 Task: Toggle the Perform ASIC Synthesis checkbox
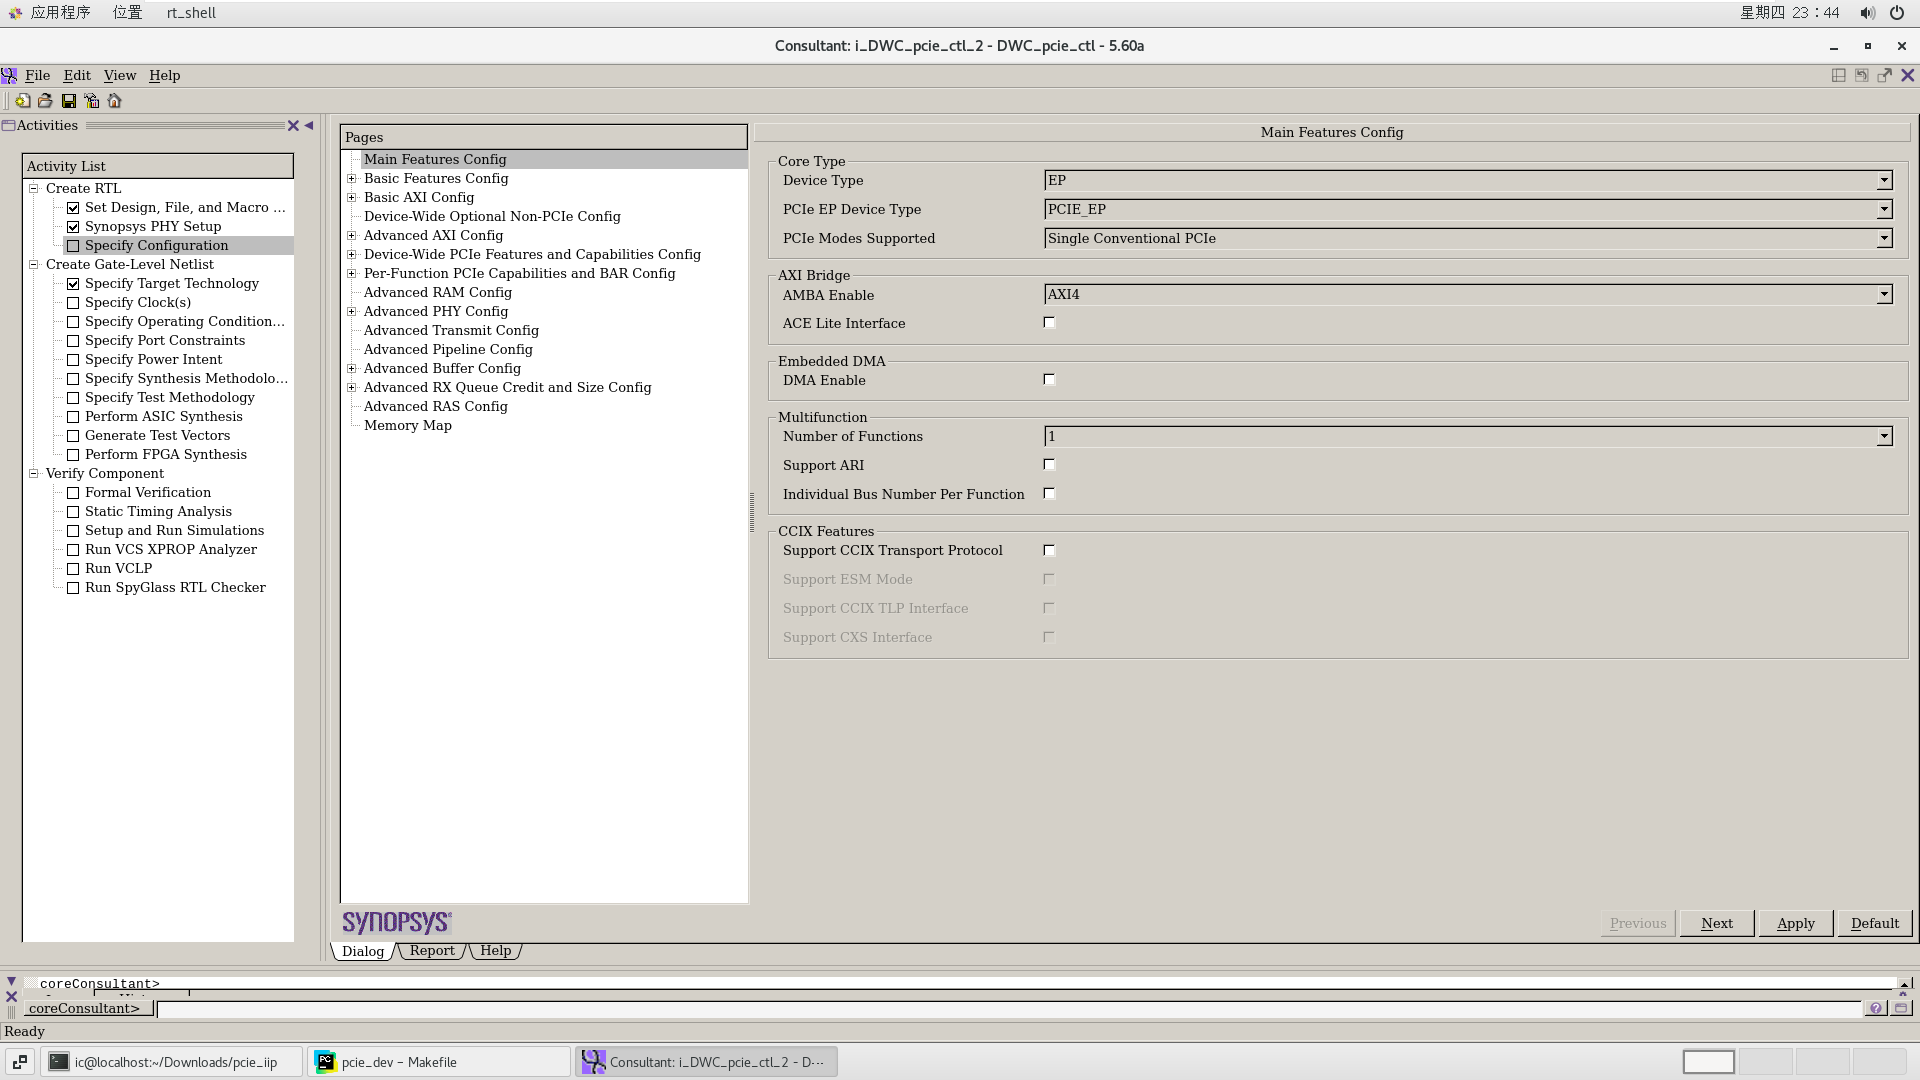click(73, 417)
